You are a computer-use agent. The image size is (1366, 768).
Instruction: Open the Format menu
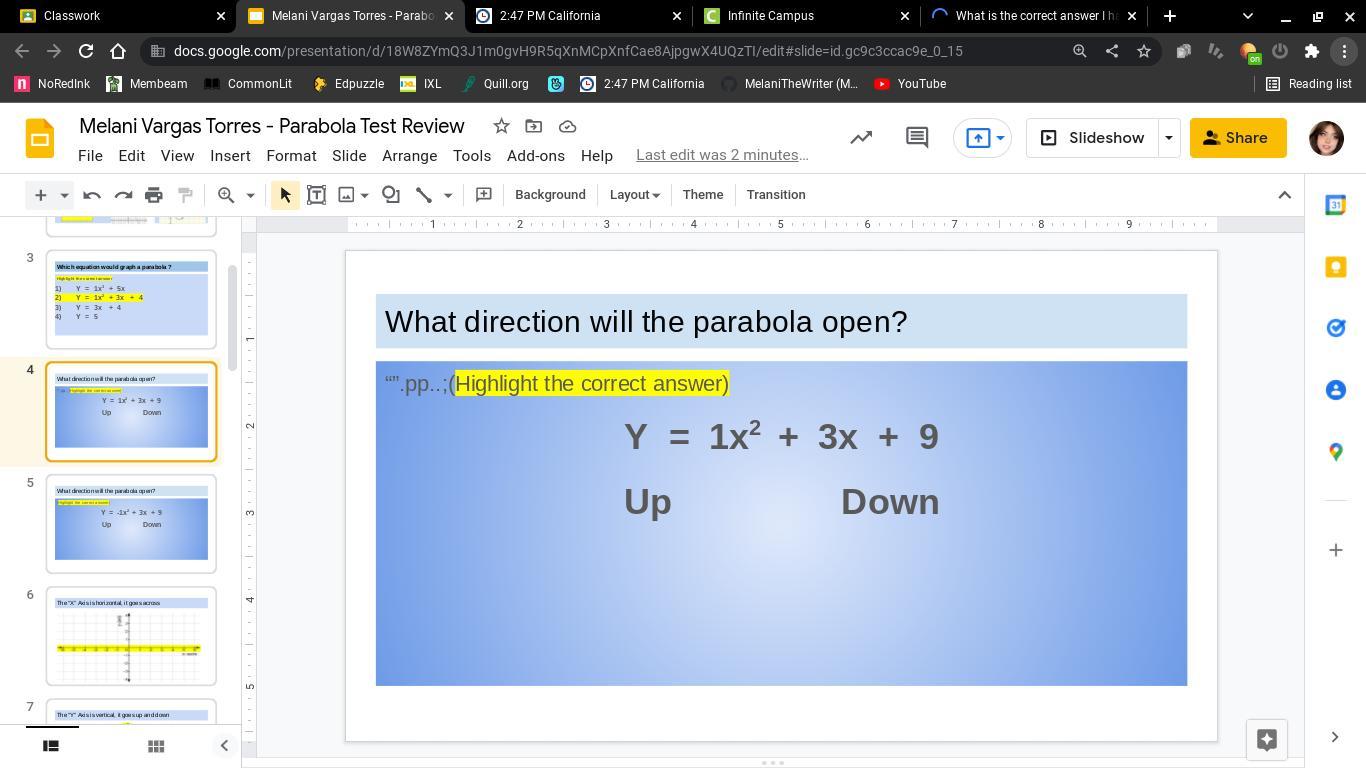pyautogui.click(x=291, y=156)
